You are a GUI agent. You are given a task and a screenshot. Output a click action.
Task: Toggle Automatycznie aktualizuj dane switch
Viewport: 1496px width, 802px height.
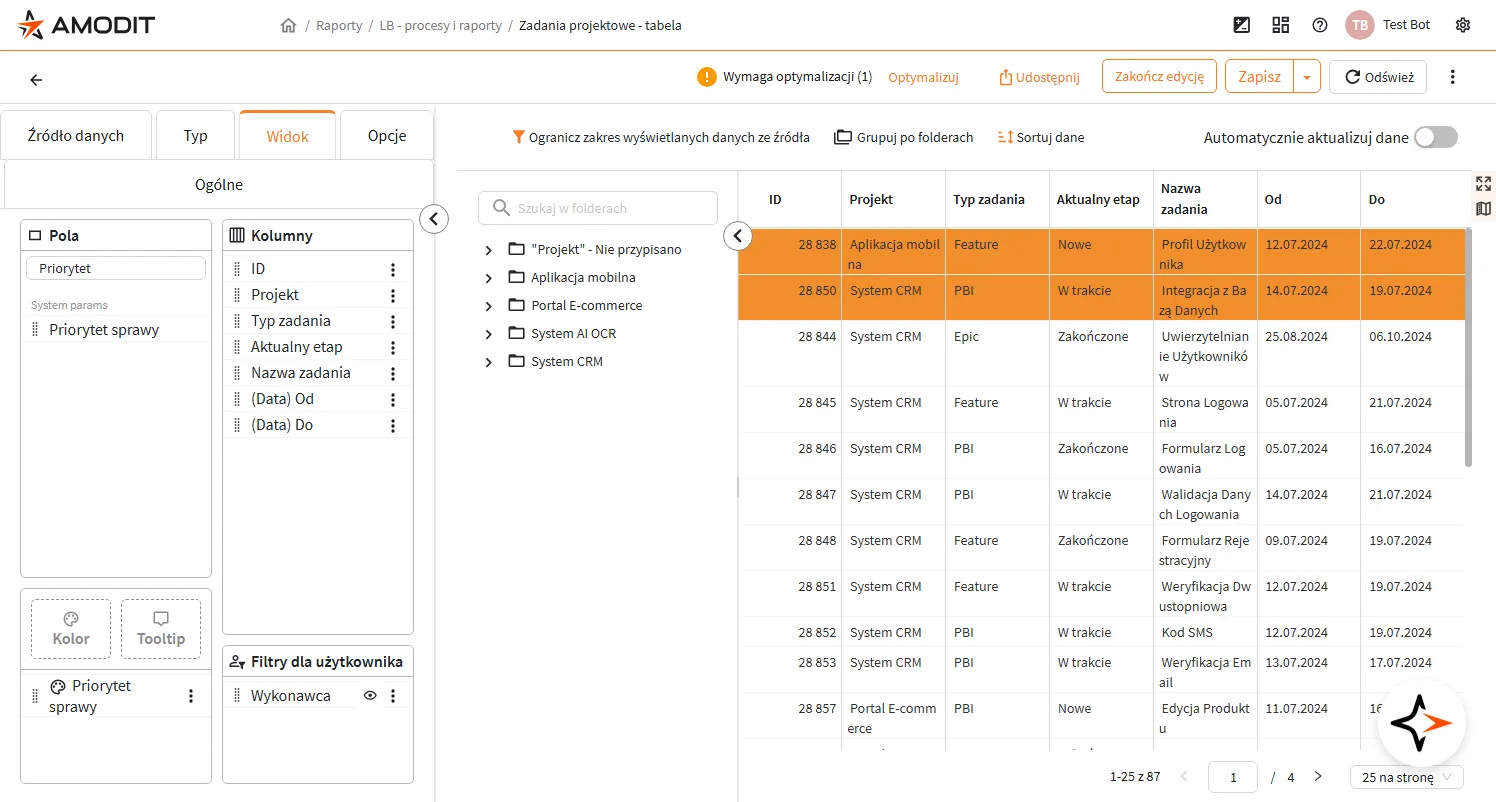(x=1436, y=138)
